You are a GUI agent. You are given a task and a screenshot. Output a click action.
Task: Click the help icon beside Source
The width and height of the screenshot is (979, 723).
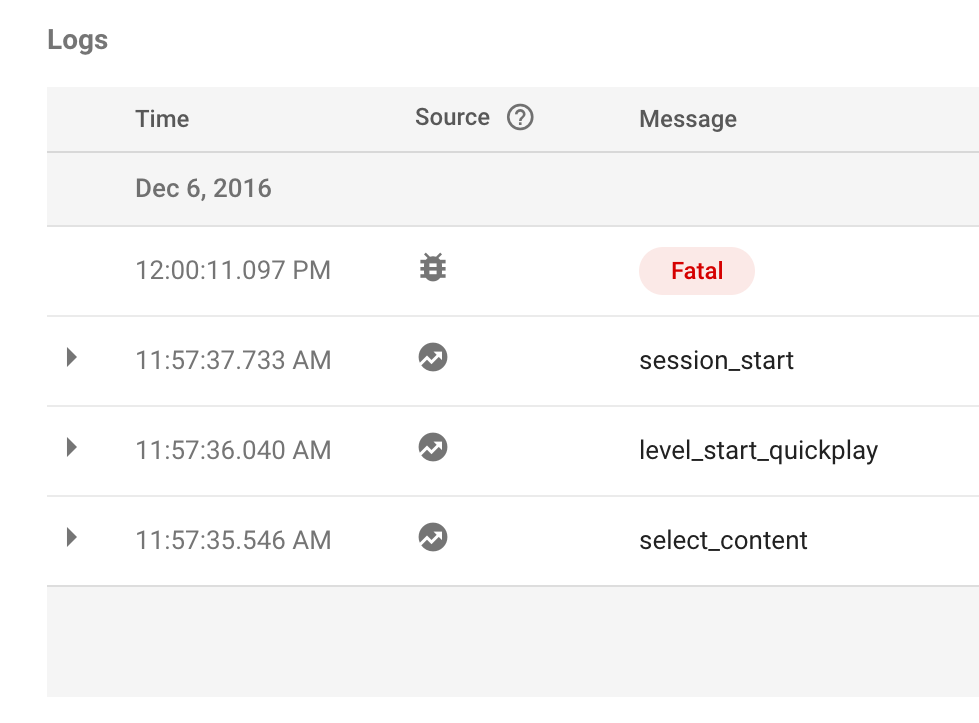[x=520, y=118]
